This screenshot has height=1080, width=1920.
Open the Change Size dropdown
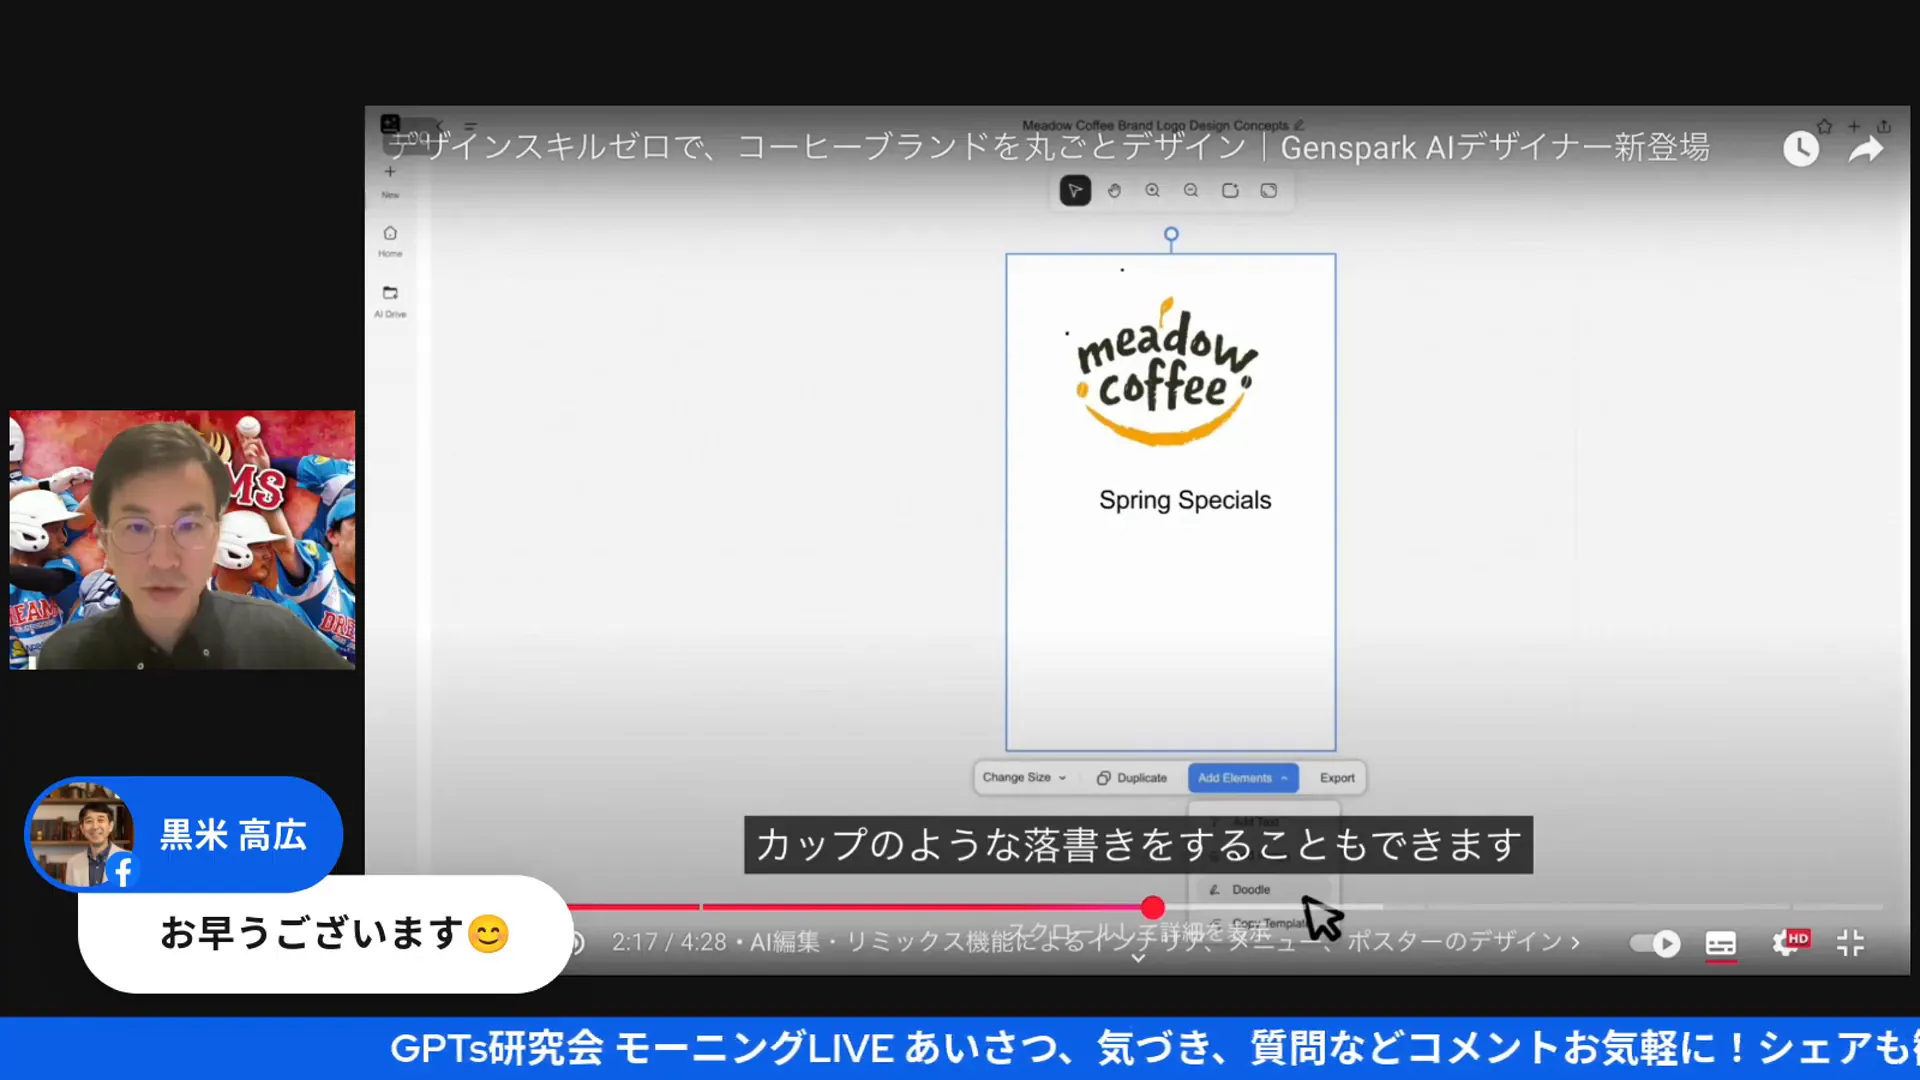point(1024,778)
